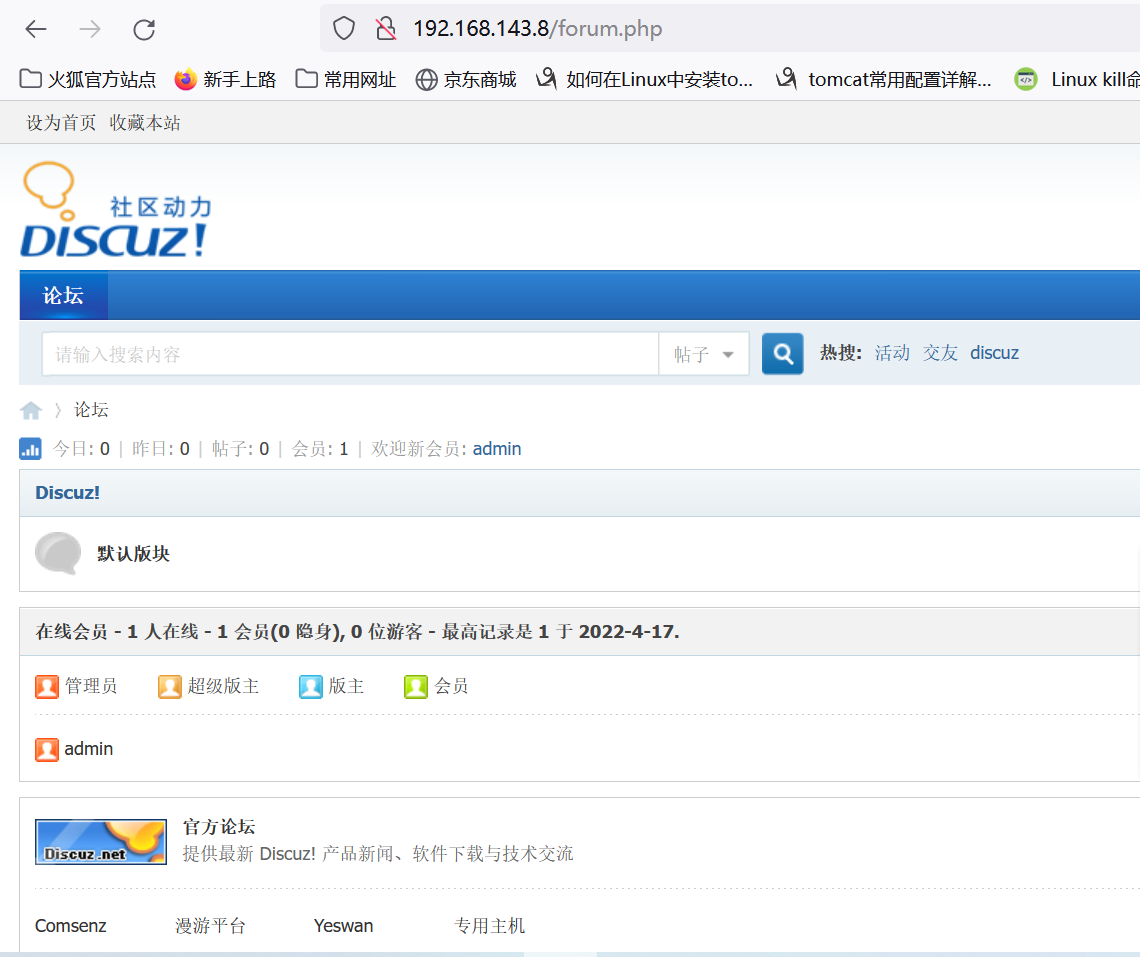Switch to the 论坛 navigation tab

[63, 295]
